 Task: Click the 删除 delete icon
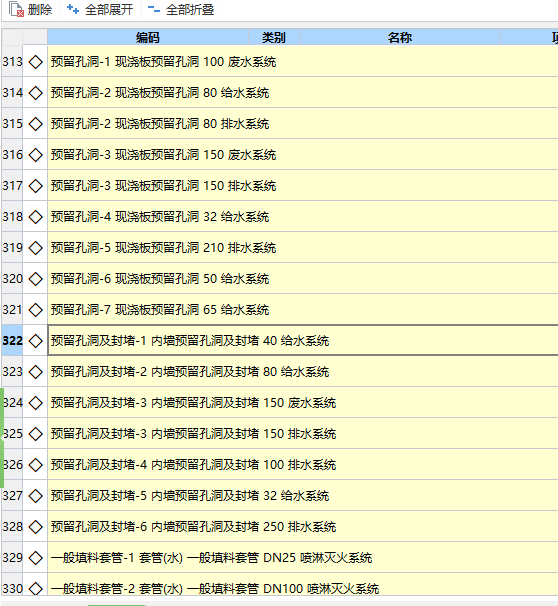tap(16, 9)
